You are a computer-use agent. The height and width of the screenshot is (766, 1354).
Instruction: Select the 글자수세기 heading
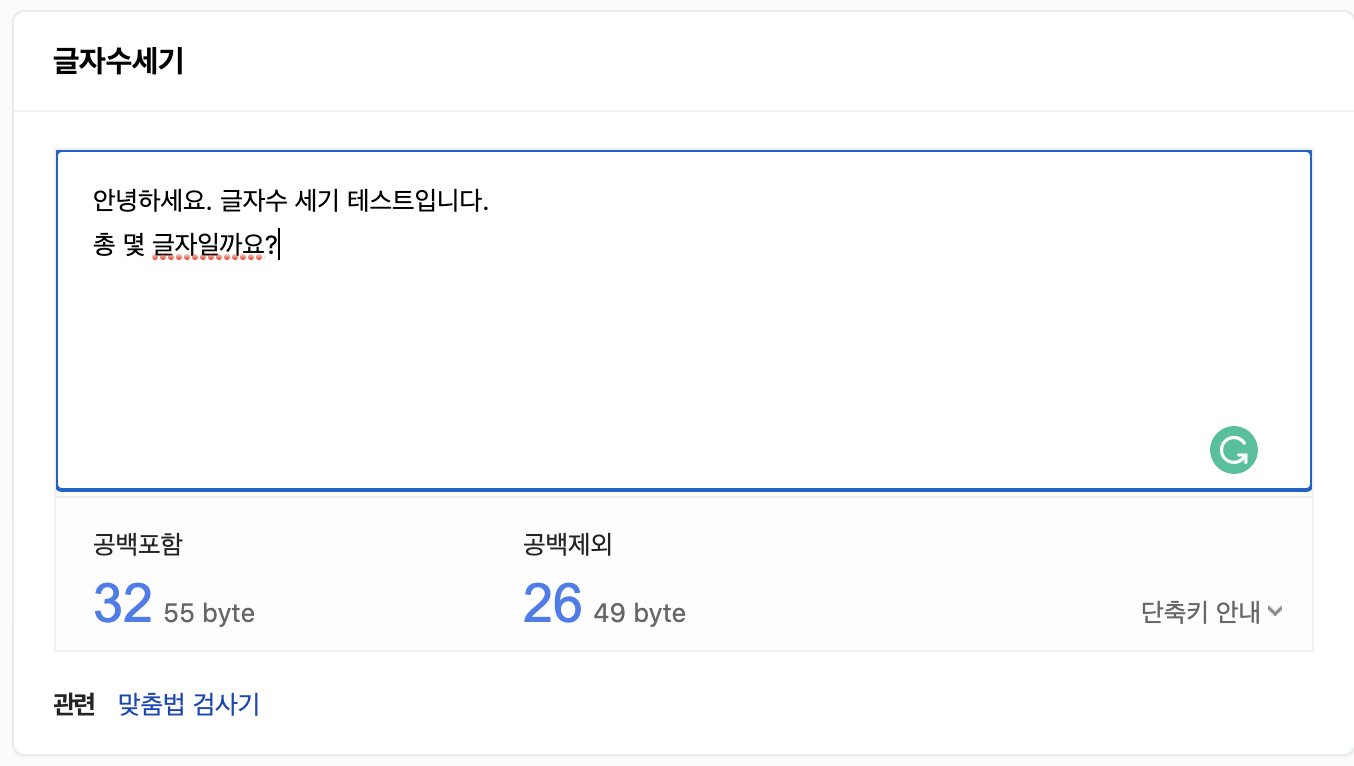click(x=118, y=62)
